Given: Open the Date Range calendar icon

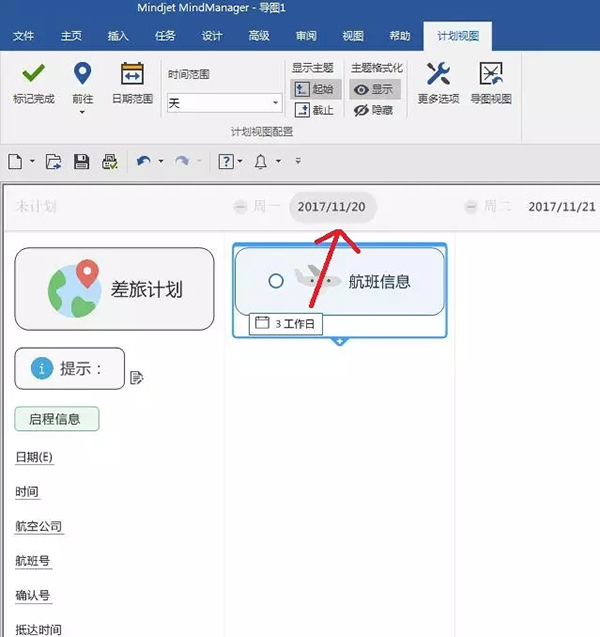Looking at the screenshot, I should click(x=132, y=74).
